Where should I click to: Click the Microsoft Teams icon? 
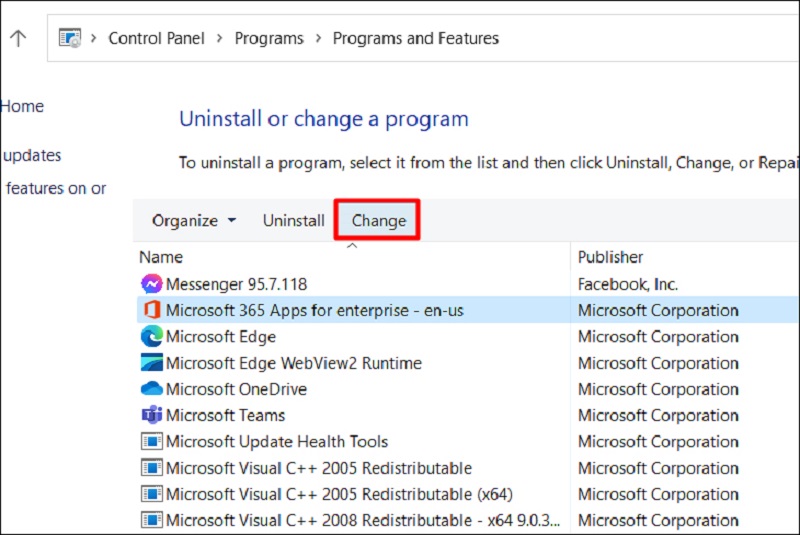pyautogui.click(x=151, y=415)
